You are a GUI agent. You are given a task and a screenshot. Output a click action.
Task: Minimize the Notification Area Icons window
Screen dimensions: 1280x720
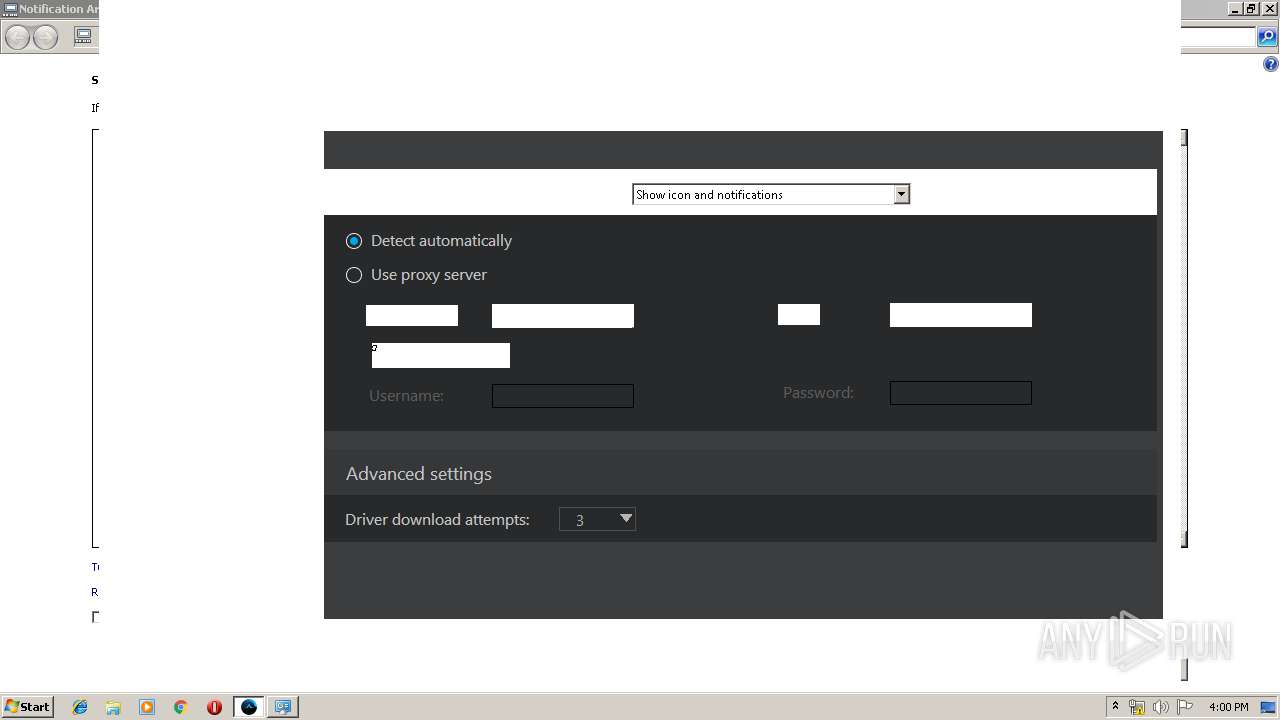pos(1235,9)
